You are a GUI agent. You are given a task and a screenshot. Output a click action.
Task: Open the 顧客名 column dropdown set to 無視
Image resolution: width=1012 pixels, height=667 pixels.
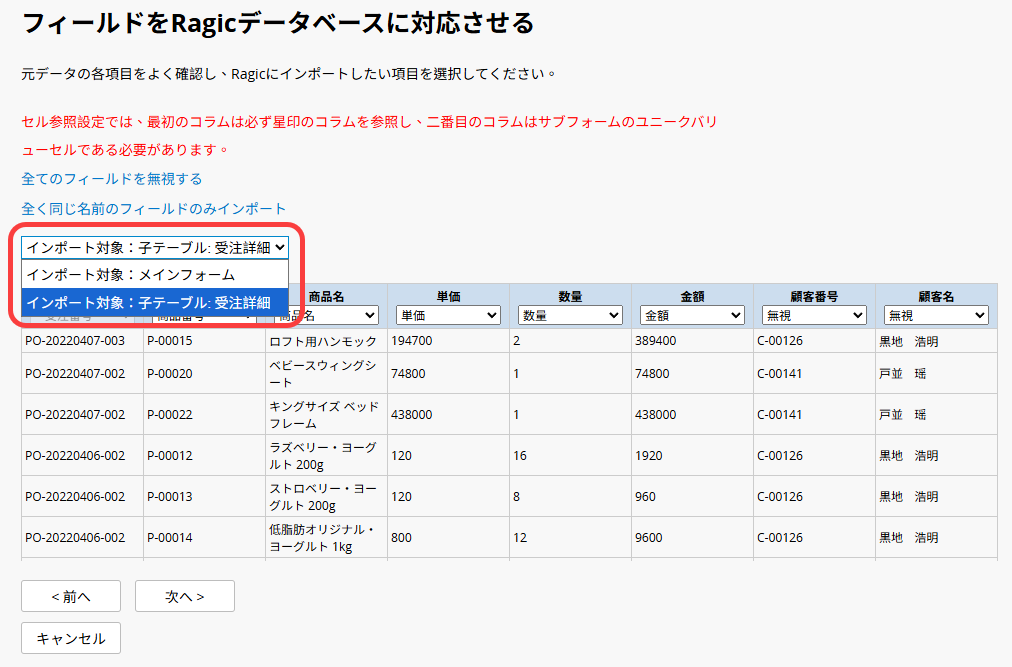pyautogui.click(x=936, y=315)
